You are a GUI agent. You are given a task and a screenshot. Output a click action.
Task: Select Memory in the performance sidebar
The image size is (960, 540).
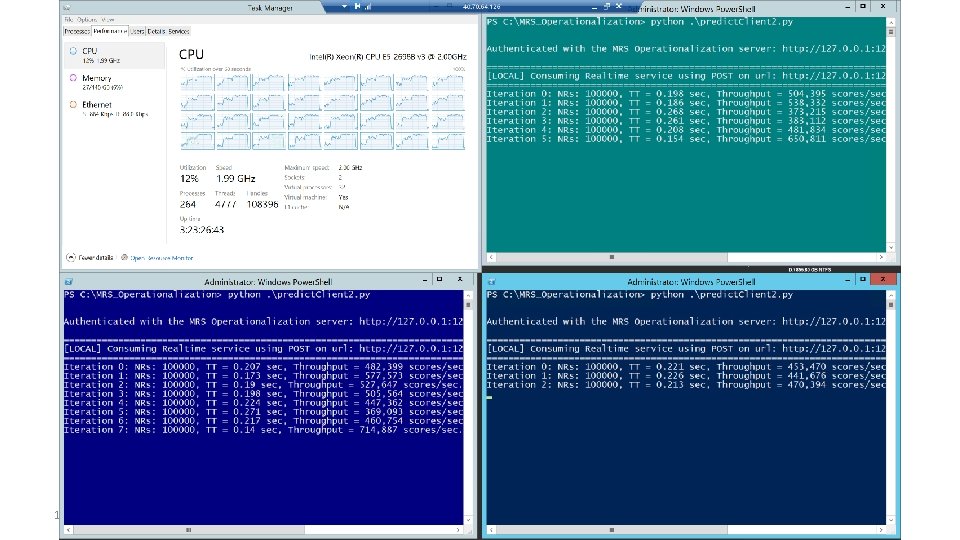(x=114, y=82)
